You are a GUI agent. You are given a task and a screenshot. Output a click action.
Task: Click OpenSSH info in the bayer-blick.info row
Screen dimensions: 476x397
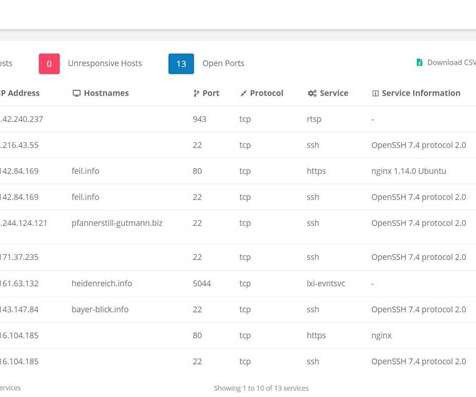point(419,309)
